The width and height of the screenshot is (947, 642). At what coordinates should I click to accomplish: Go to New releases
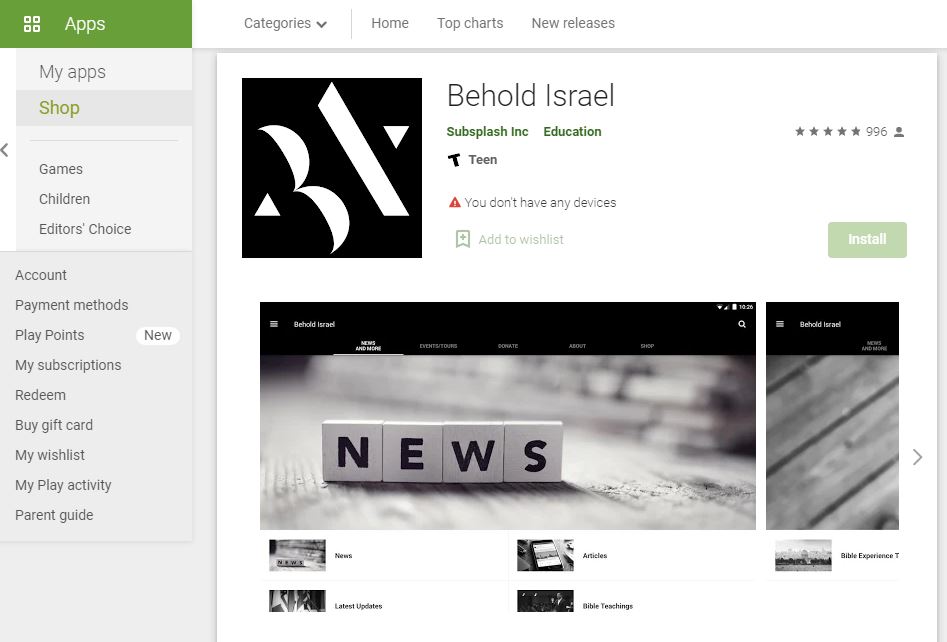click(573, 24)
